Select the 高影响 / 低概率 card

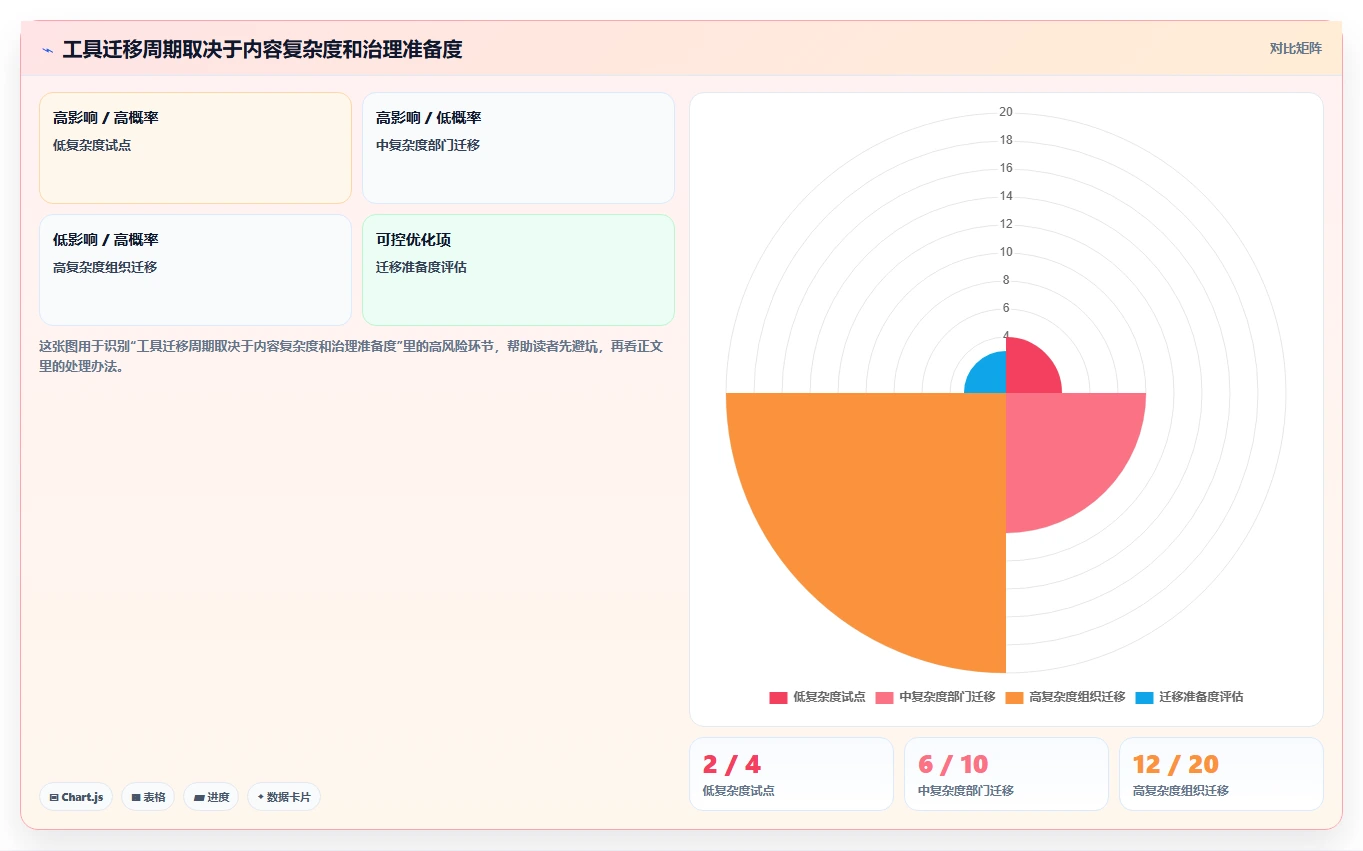[518, 148]
